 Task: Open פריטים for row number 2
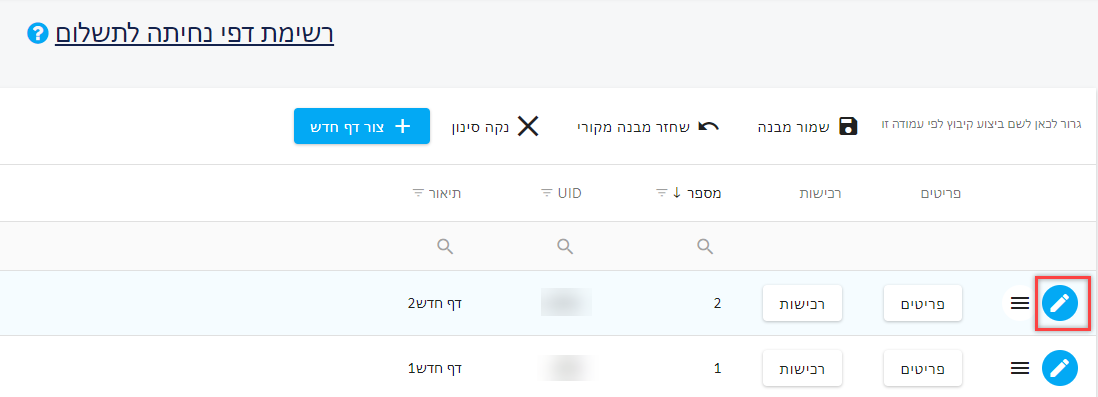pyautogui.click(x=923, y=304)
